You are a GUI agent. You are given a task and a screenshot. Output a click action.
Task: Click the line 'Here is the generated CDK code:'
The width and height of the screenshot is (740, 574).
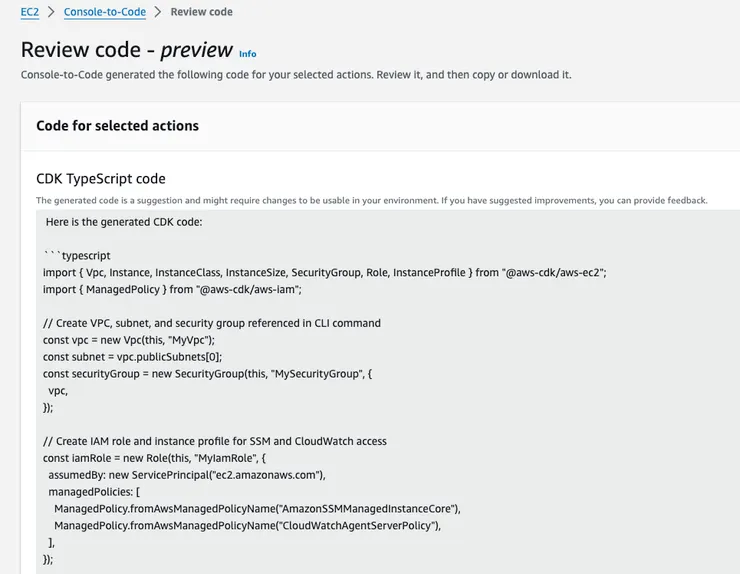pos(124,221)
